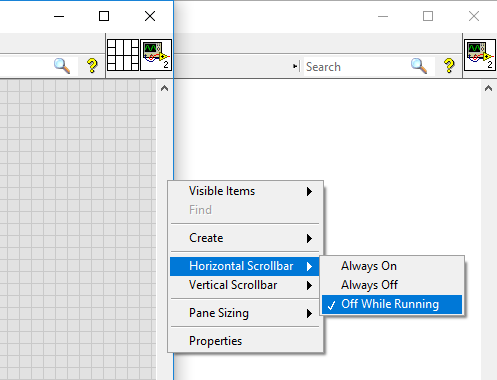Screen dimensions: 497x380
Task: Click the VI icon in right window
Action: [x=480, y=55]
